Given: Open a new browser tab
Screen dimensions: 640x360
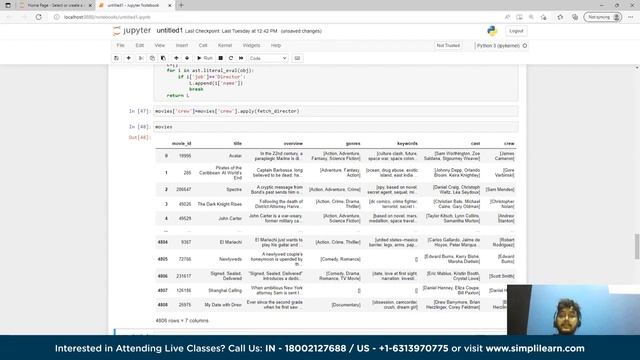Looking at the screenshot, I should point(181,5).
